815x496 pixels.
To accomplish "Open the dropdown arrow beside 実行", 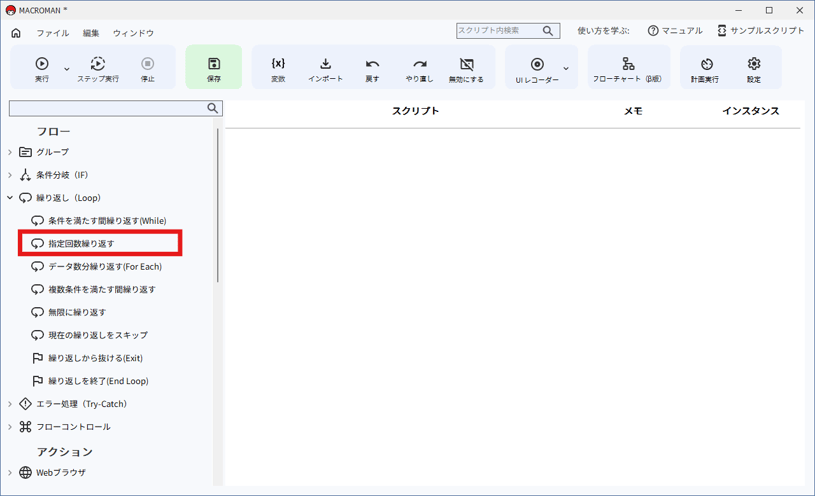I will click(x=67, y=69).
